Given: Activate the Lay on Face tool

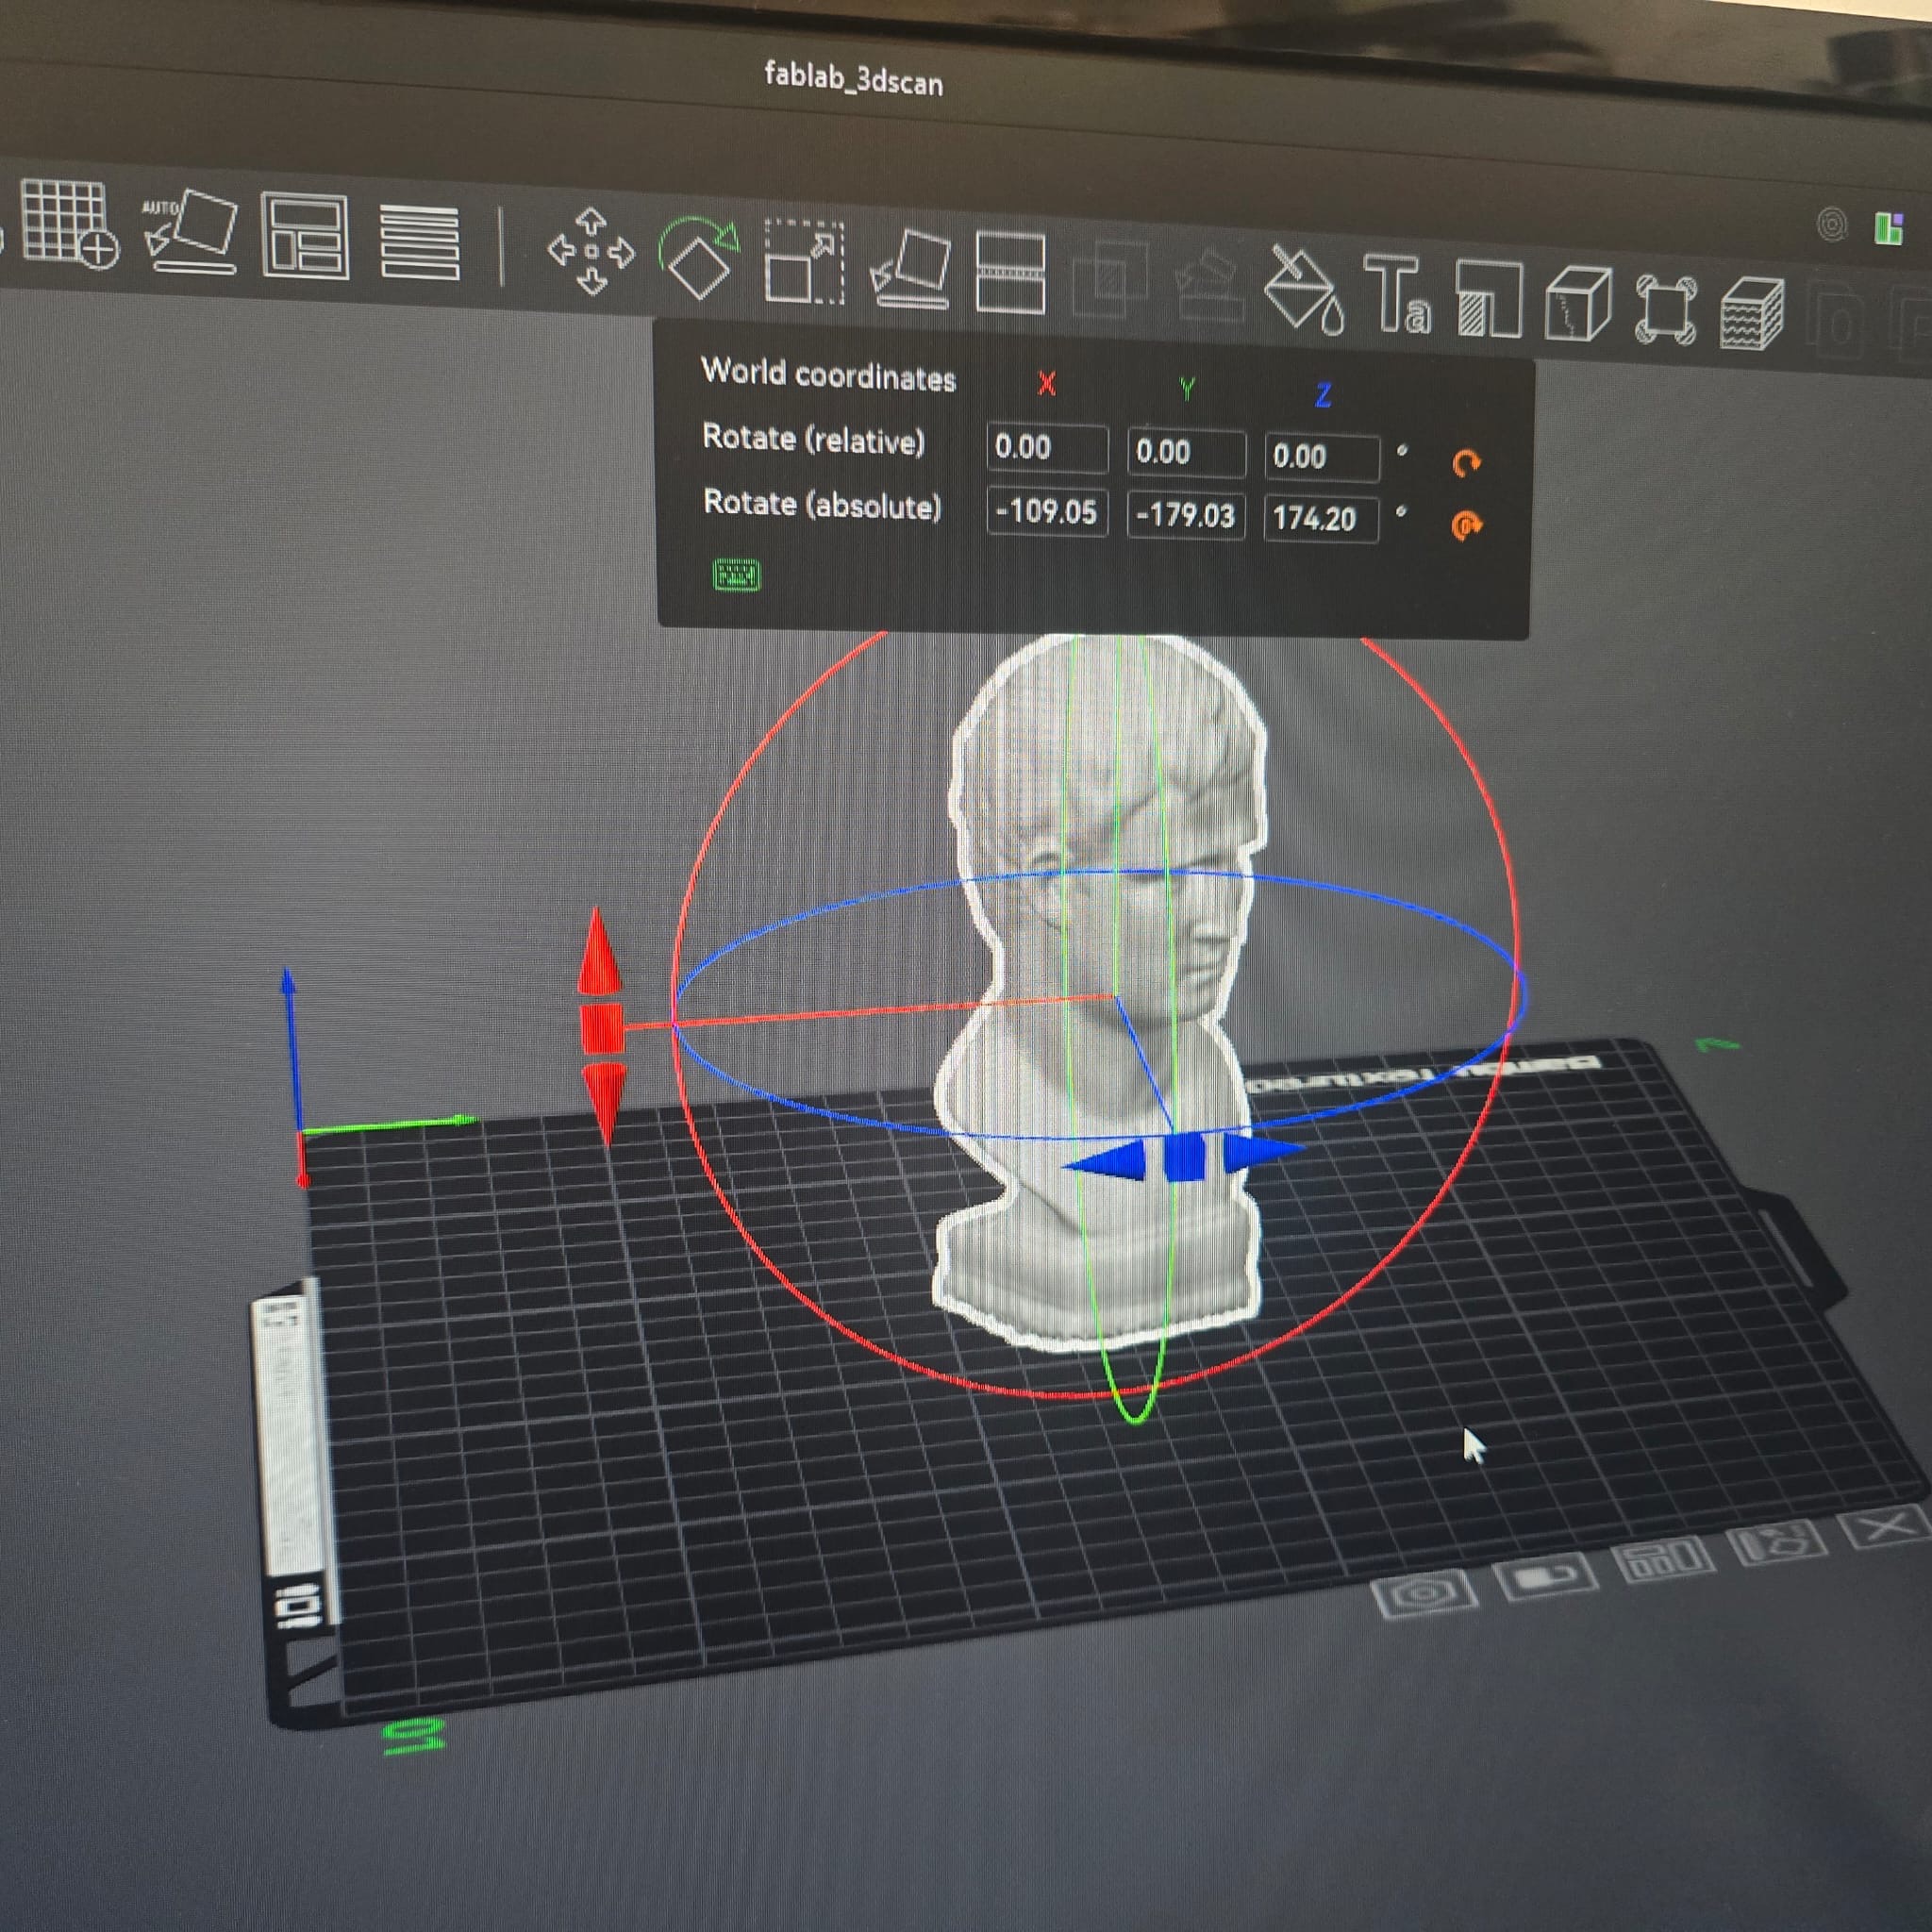Looking at the screenshot, I should [911, 270].
